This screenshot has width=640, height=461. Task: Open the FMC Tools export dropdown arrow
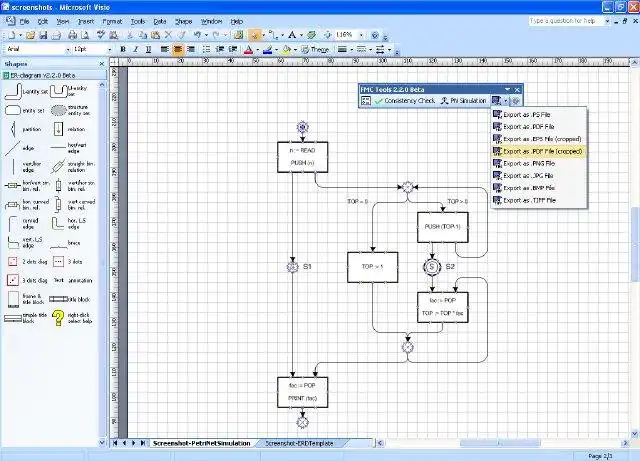coord(506,100)
